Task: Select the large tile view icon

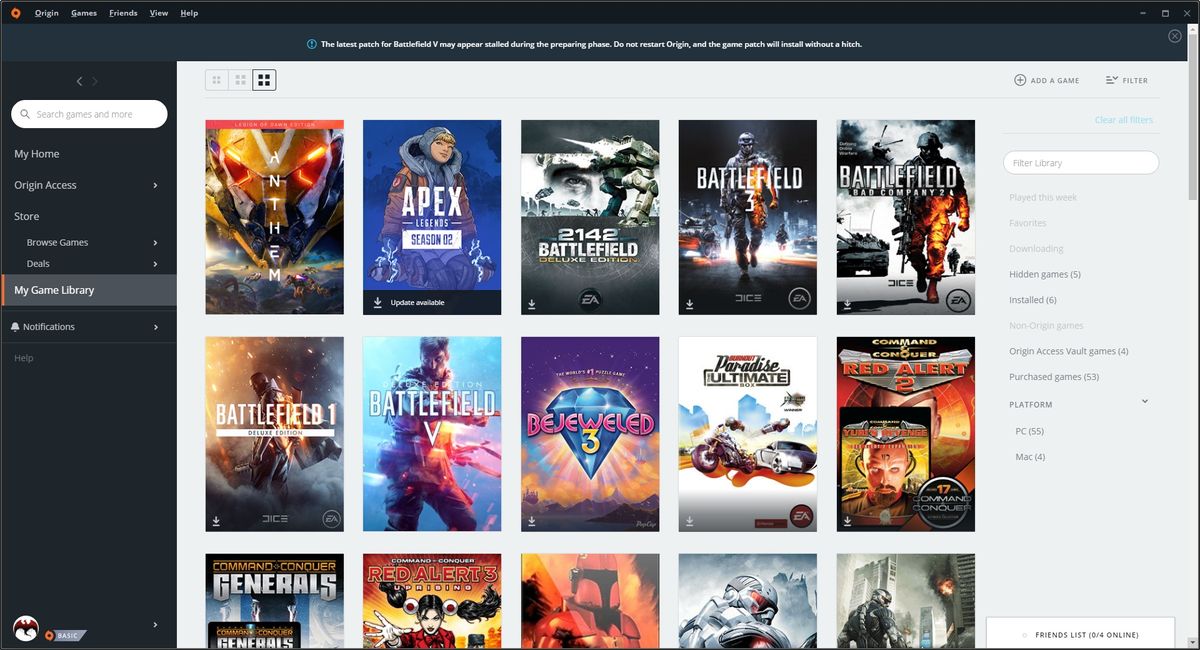Action: tap(263, 79)
